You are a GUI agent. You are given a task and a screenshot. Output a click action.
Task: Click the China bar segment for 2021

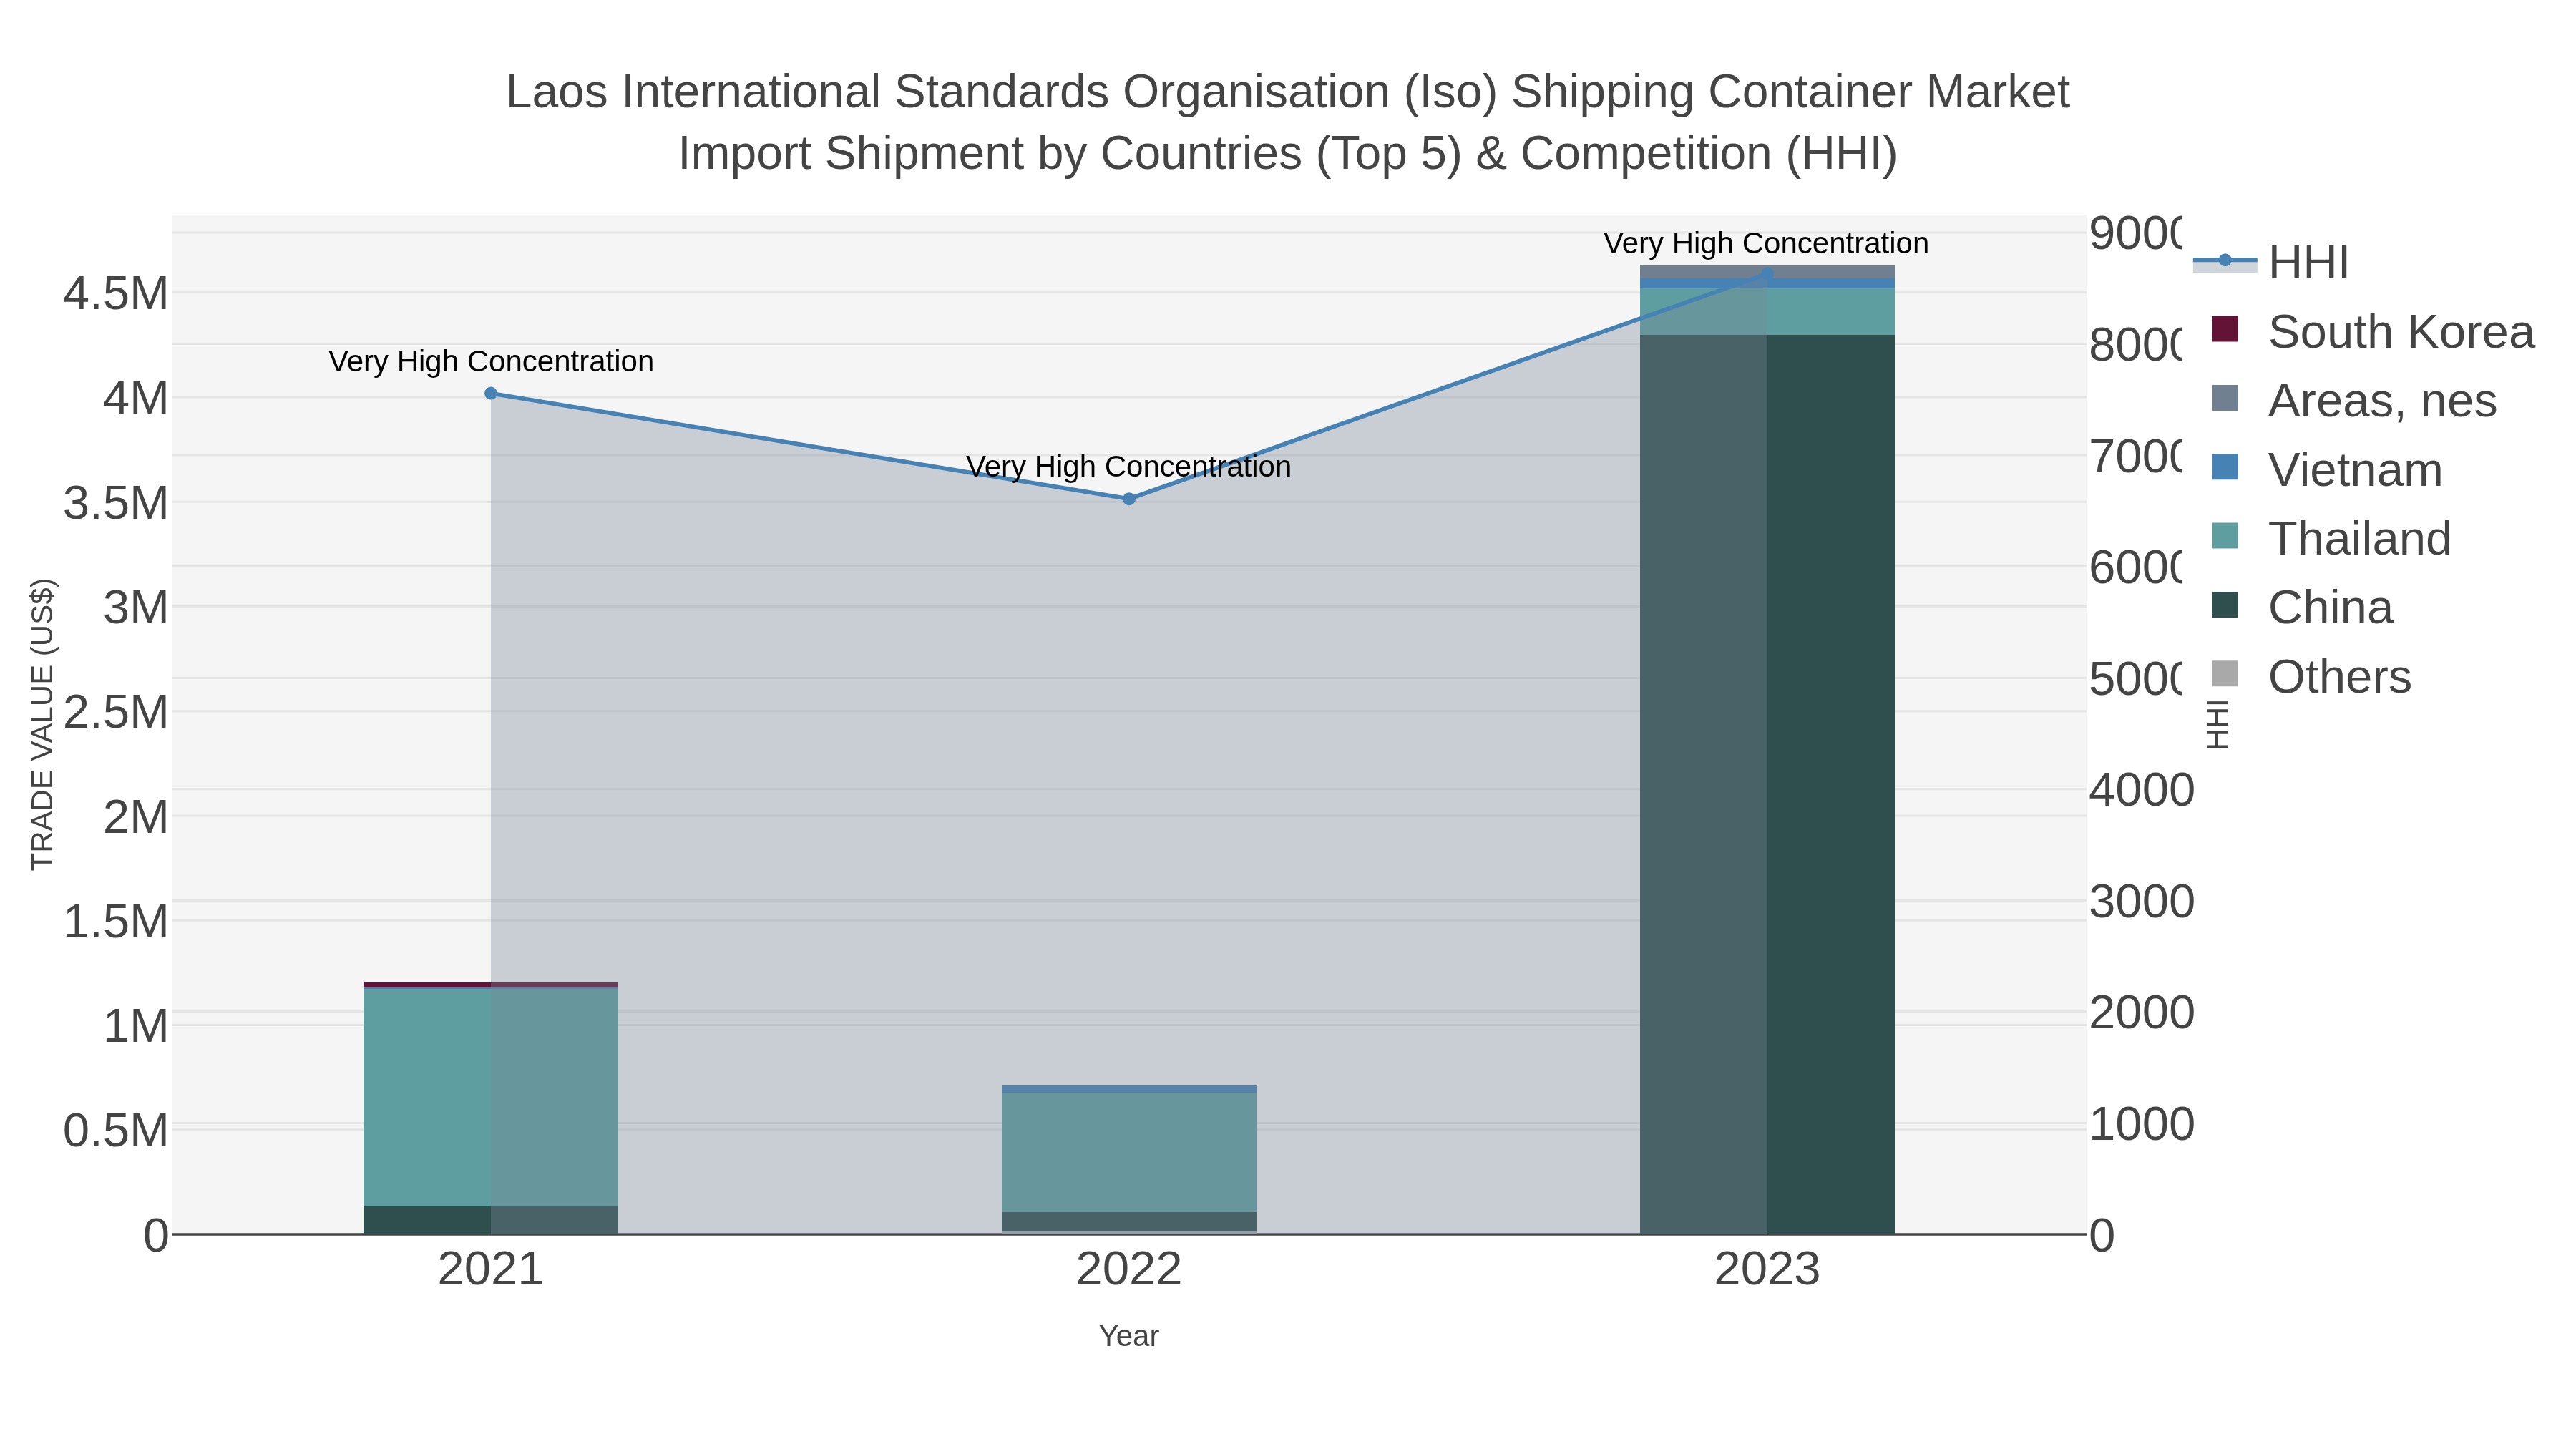[x=491, y=1220]
